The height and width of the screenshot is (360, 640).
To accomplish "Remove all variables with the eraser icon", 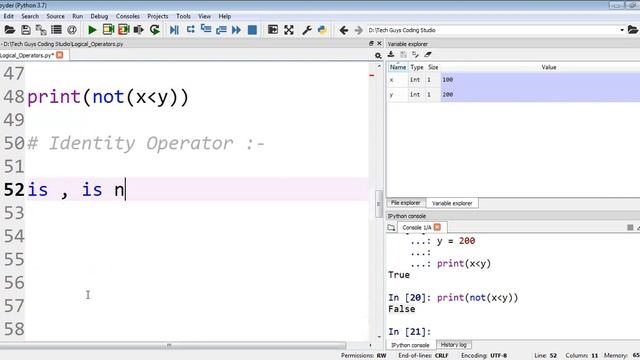I will 428,54.
